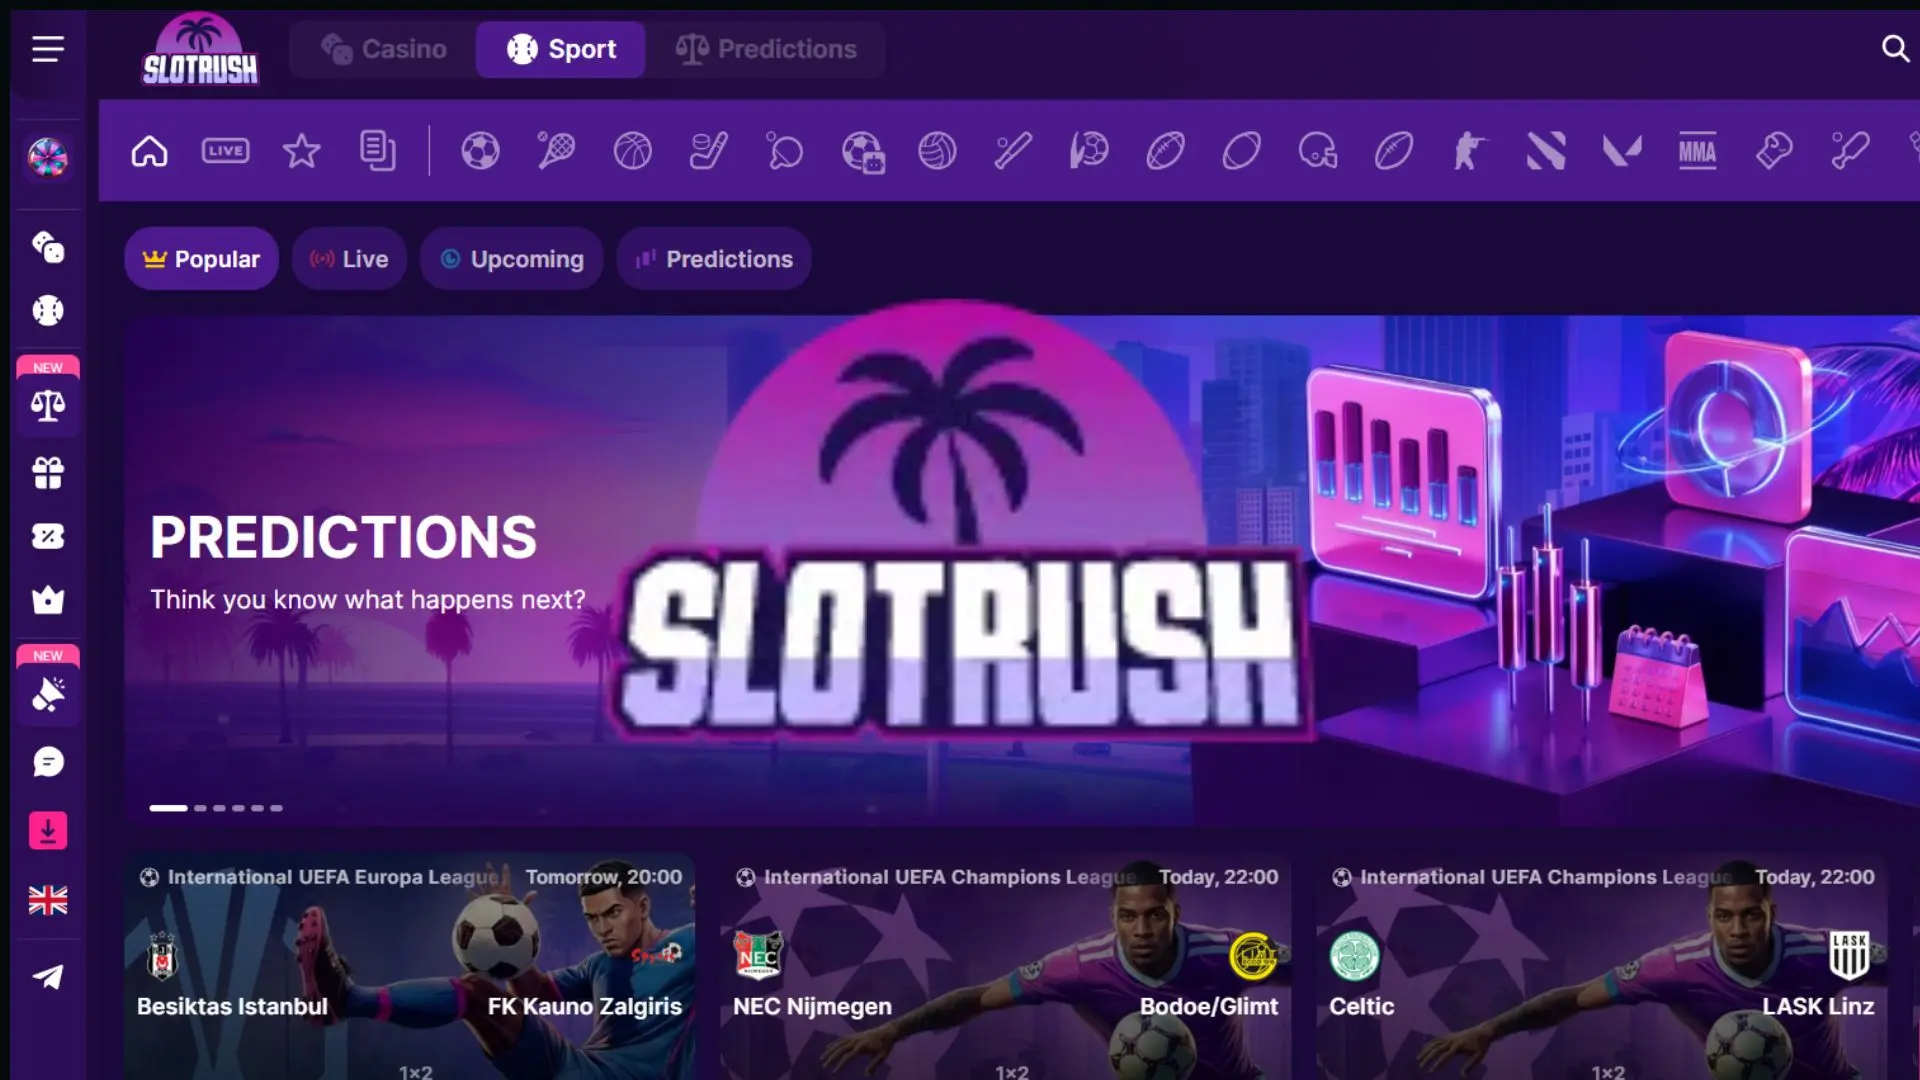Click the pink download app icon
The height and width of the screenshot is (1080, 1920).
[47, 830]
